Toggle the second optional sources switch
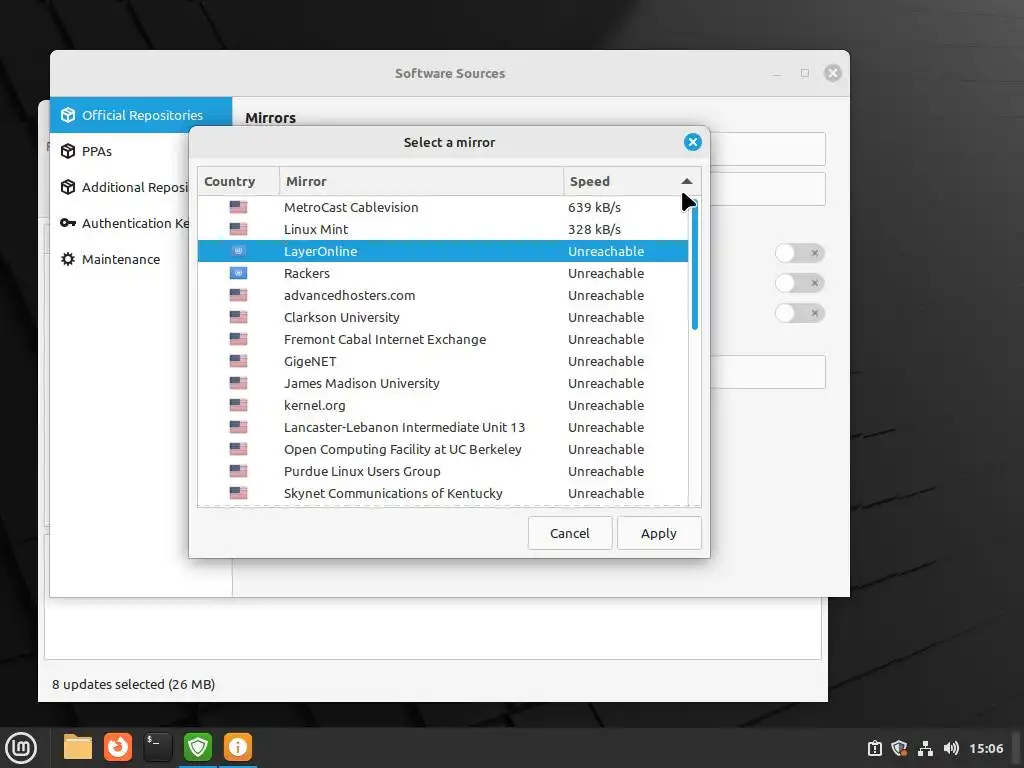 pos(799,283)
